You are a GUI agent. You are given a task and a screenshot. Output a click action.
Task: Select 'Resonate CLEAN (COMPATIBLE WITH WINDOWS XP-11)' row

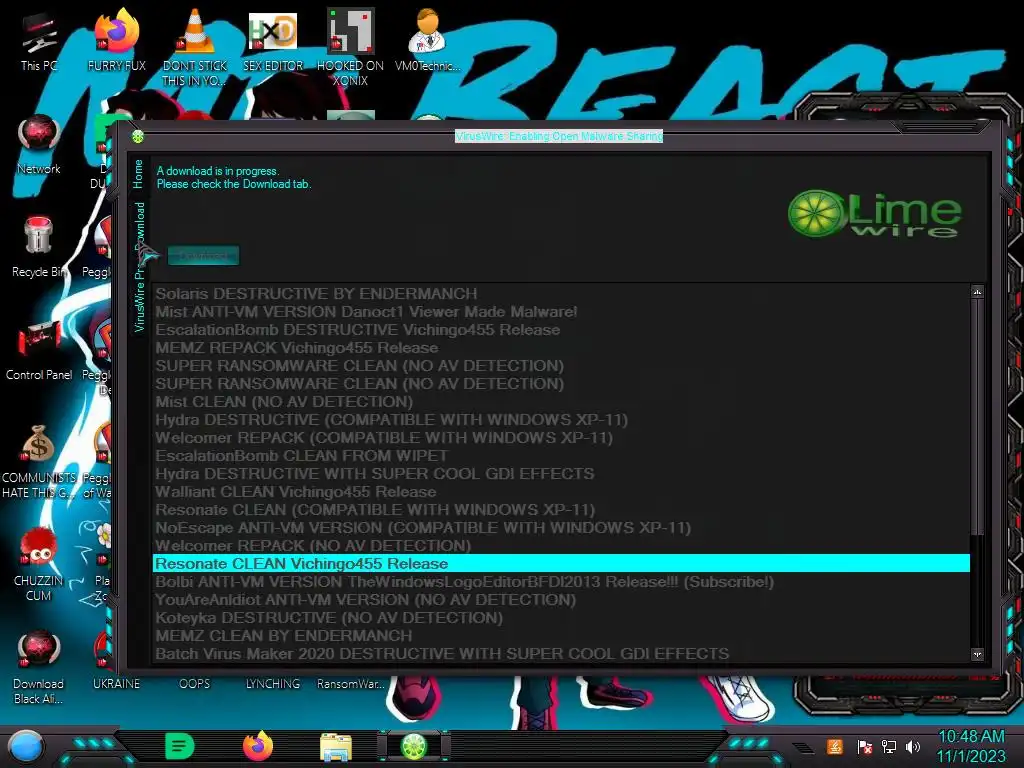coord(561,509)
